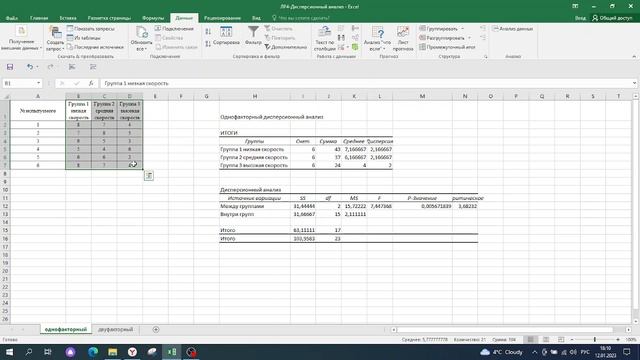The height and width of the screenshot is (360, 640).
Task: Click Промежуточный итог button
Action: [x=447, y=47]
